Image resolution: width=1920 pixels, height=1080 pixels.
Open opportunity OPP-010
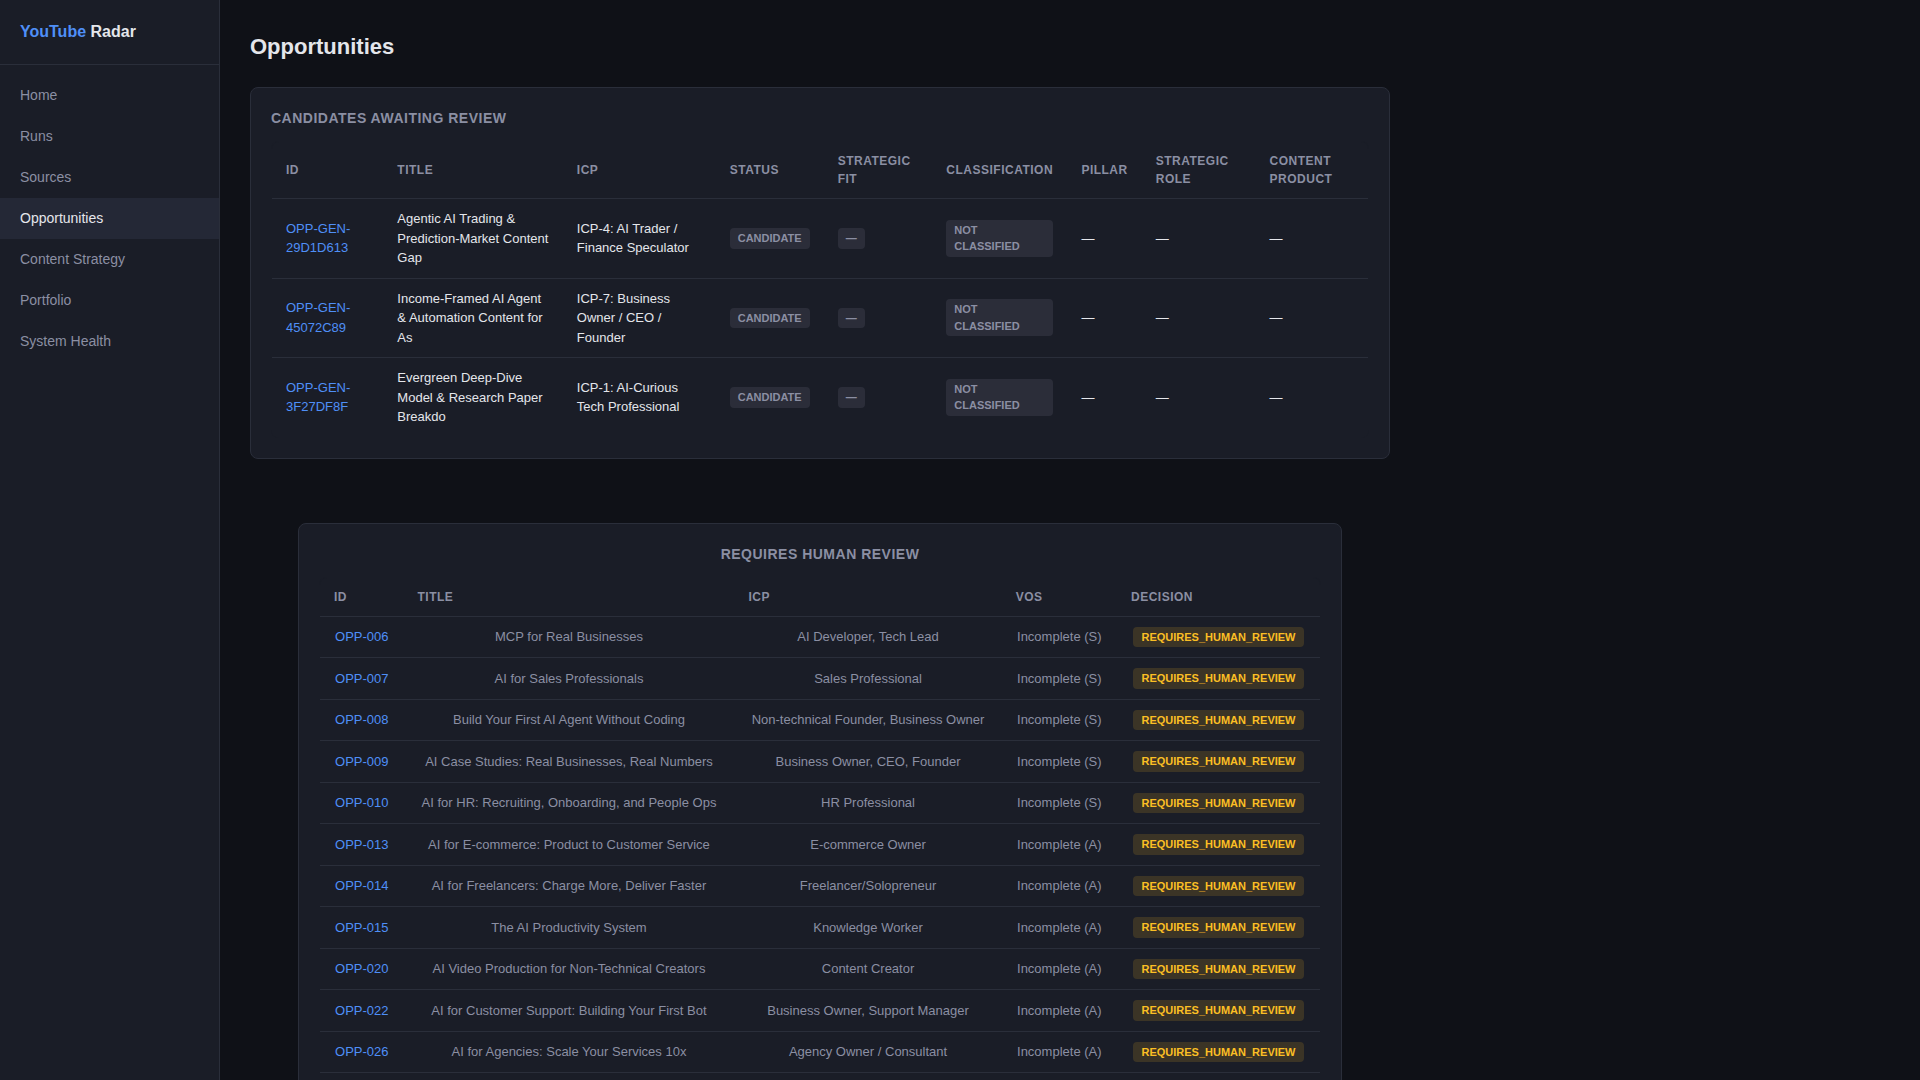361,803
